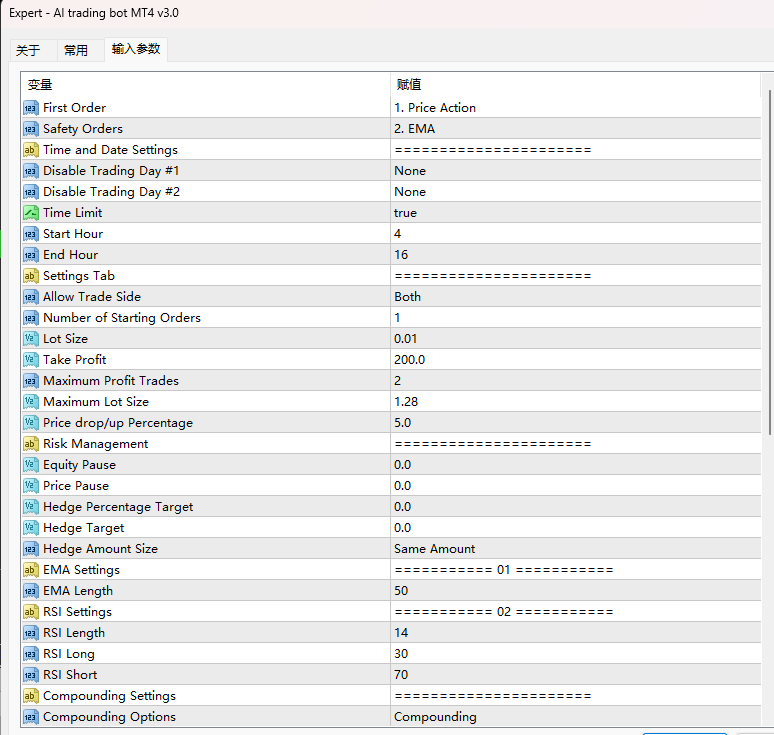The width and height of the screenshot is (774, 735).
Task: Edit the Number of Starting Orders value 1
Action: coord(576,318)
